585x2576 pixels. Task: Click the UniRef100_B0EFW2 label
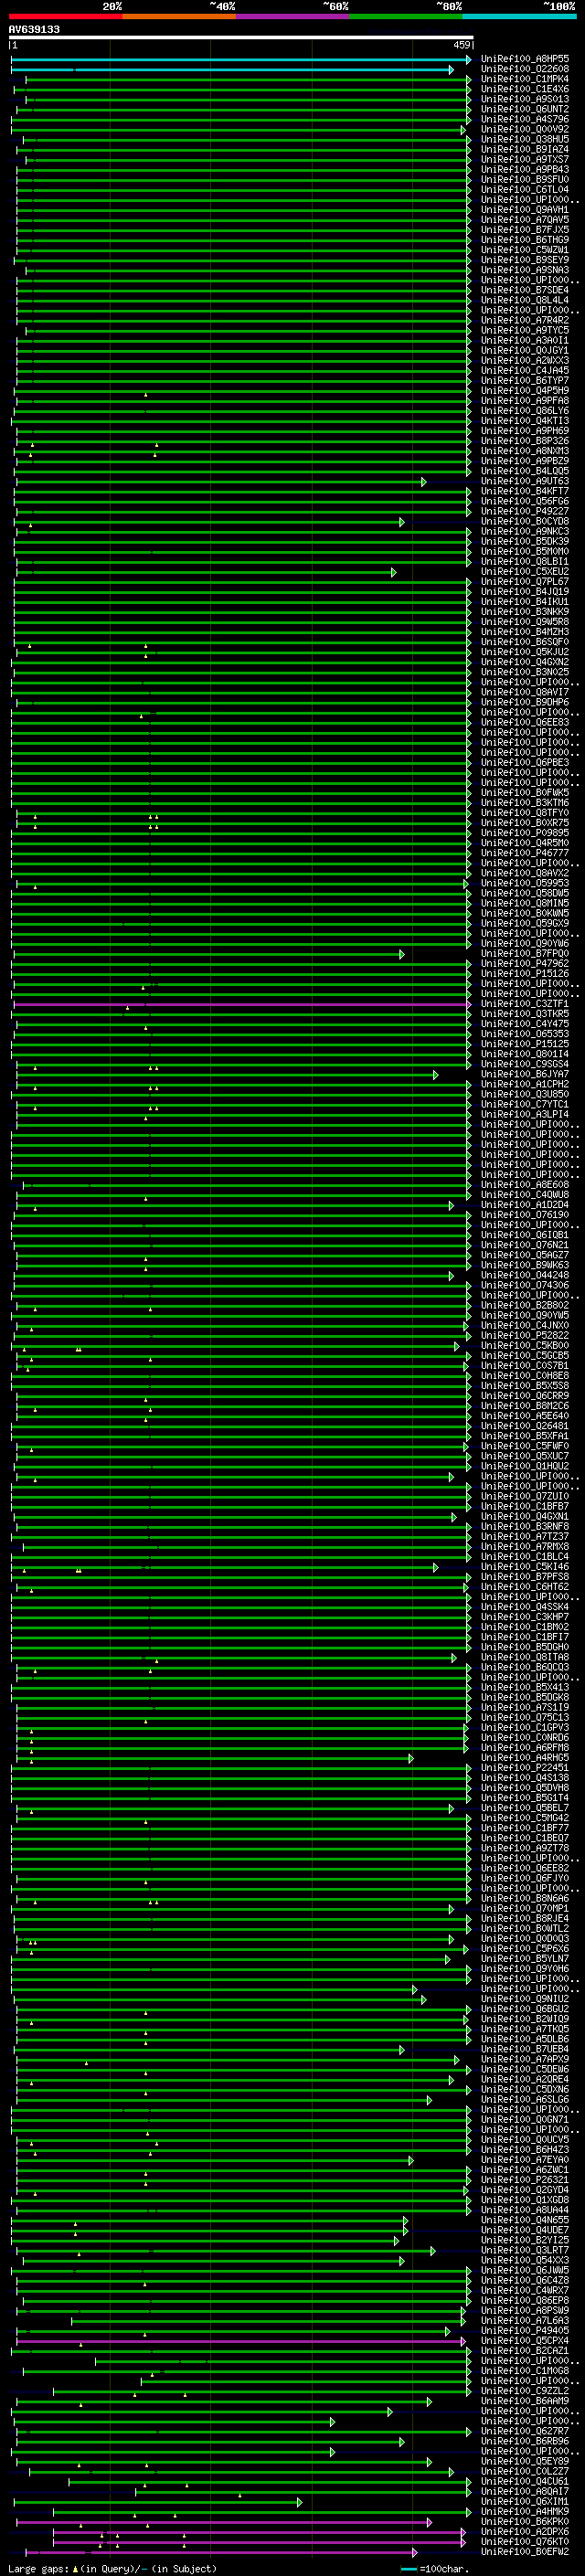point(524,2552)
